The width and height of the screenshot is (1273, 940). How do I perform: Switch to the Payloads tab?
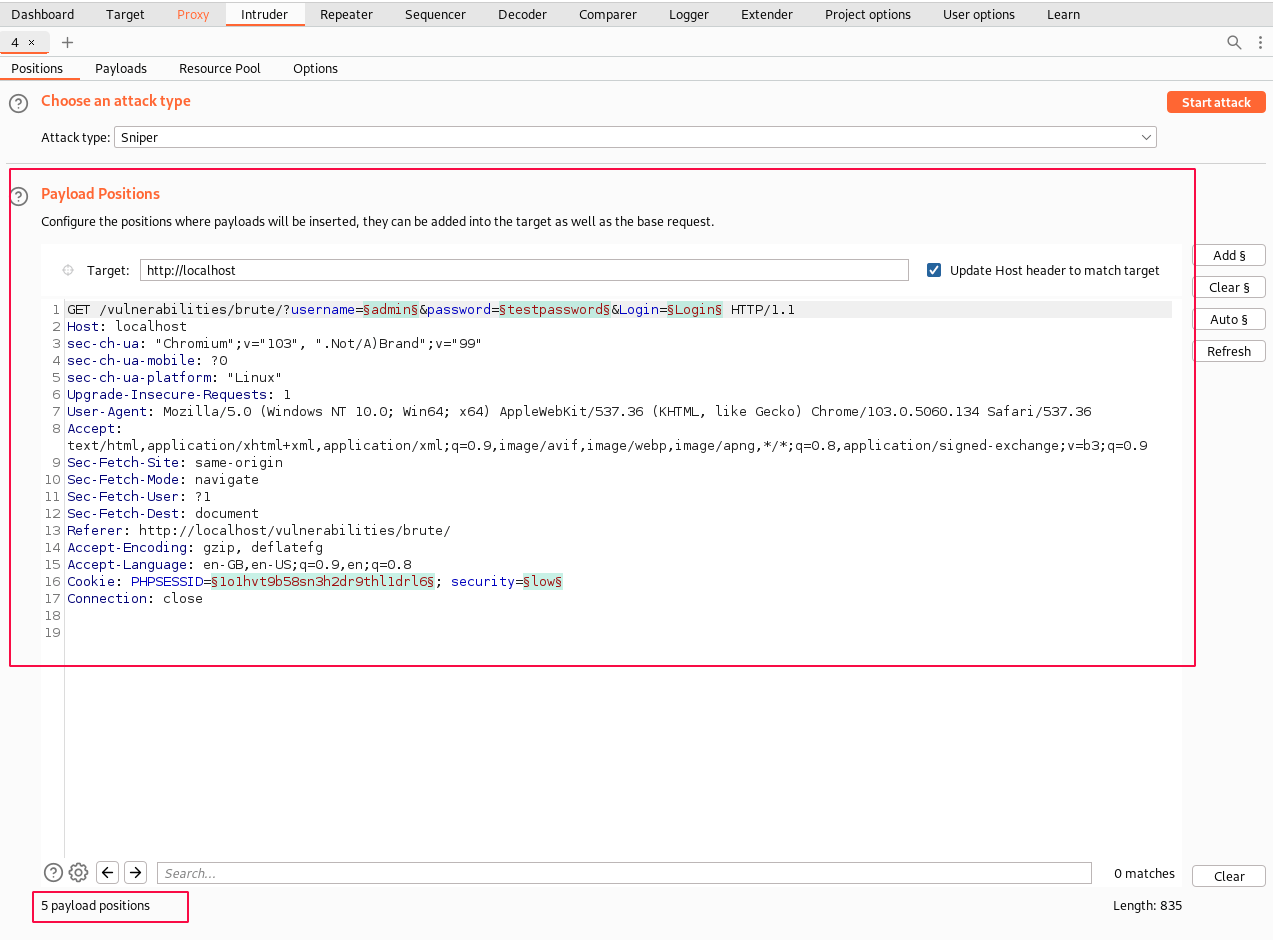121,68
